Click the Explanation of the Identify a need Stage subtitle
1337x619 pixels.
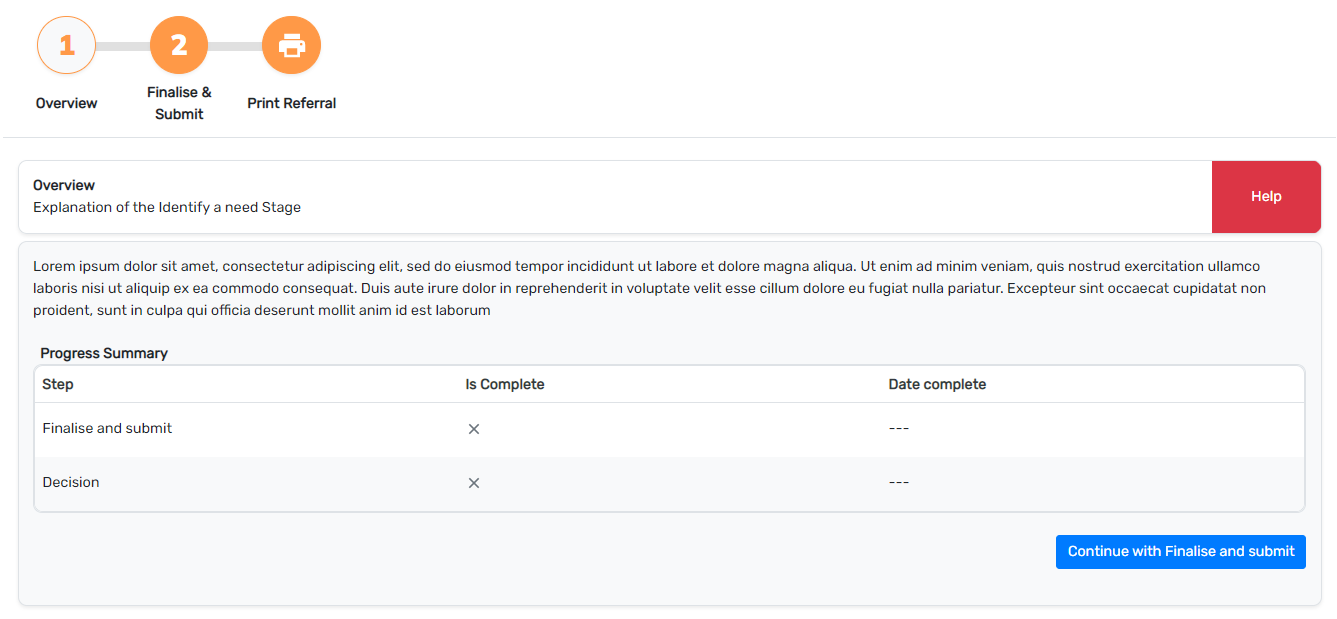[x=167, y=207]
